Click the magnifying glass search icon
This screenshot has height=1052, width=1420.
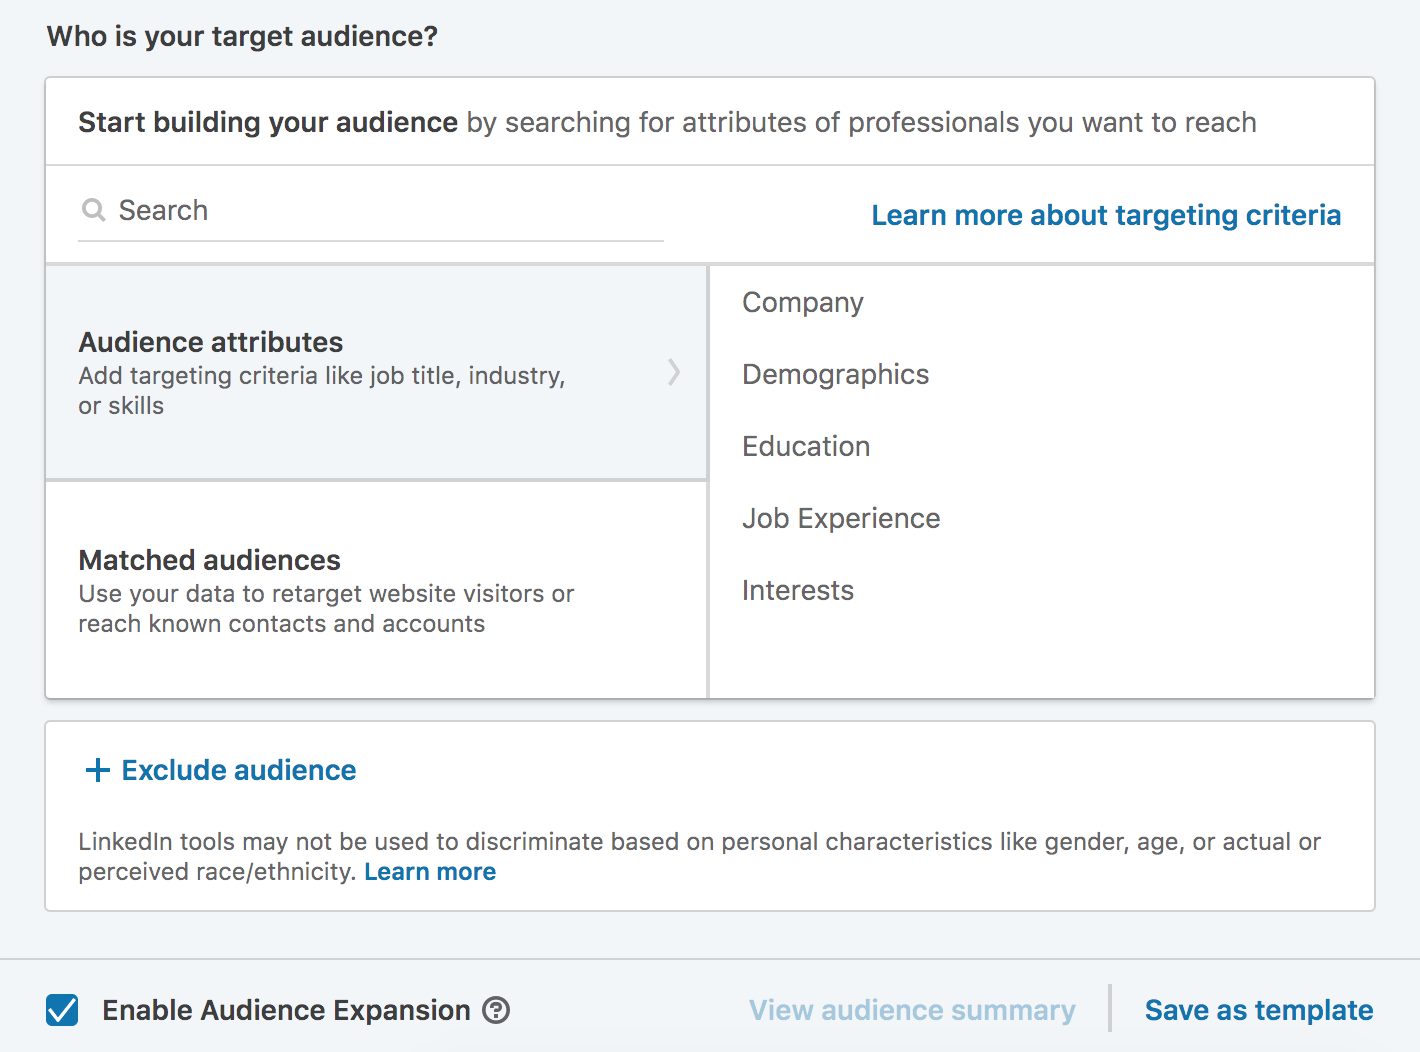(x=93, y=210)
